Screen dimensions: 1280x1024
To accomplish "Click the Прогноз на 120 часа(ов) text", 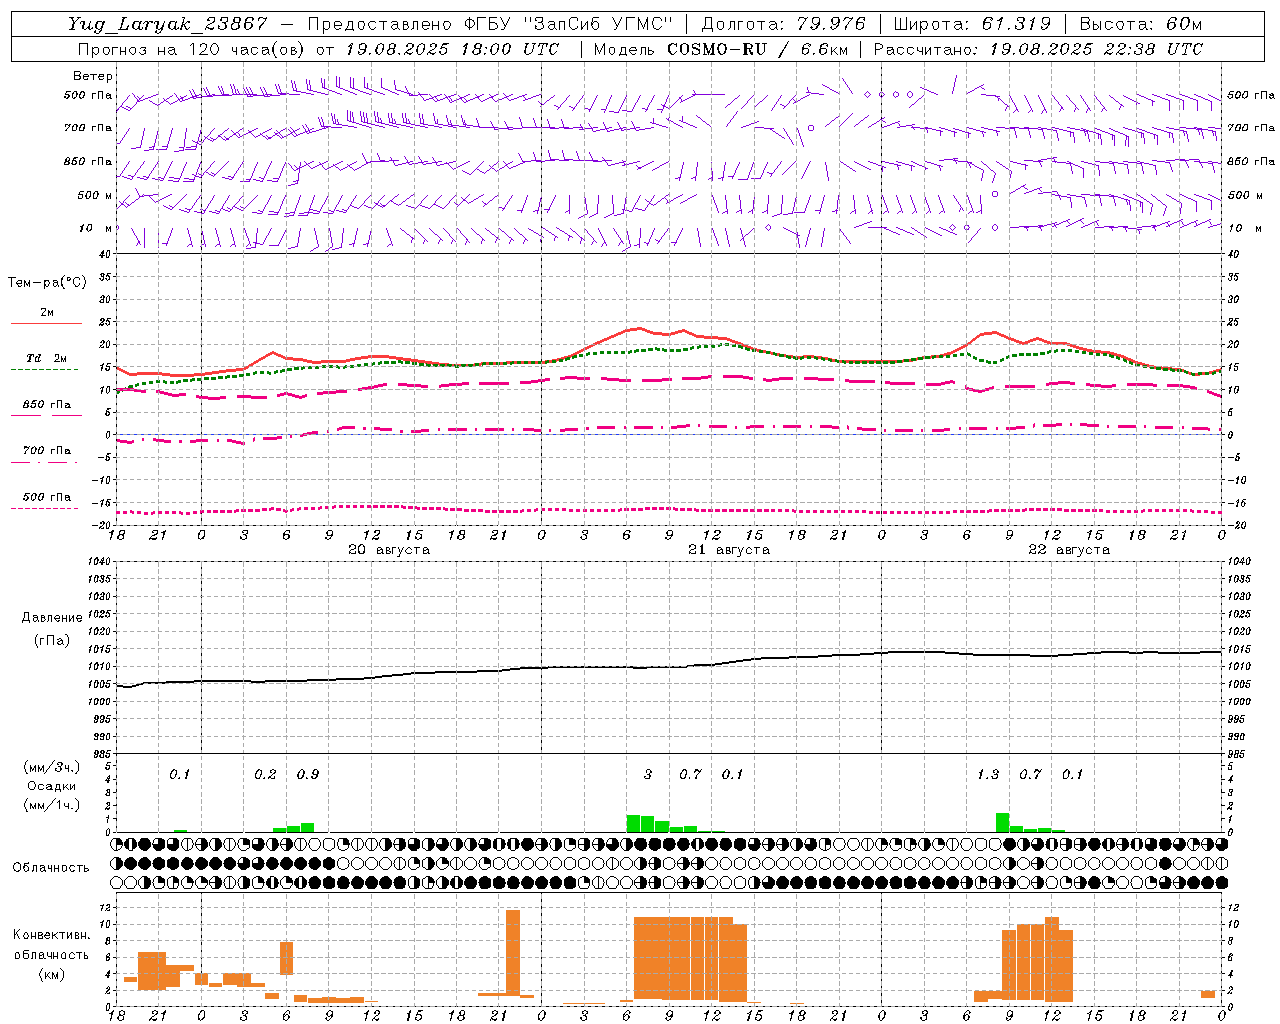I will coord(192,49).
